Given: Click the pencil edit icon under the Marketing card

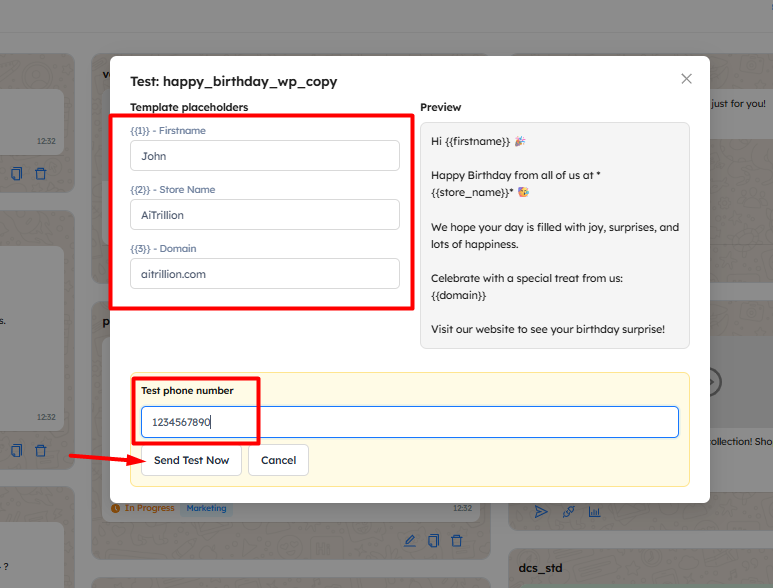Looking at the screenshot, I should pos(410,541).
